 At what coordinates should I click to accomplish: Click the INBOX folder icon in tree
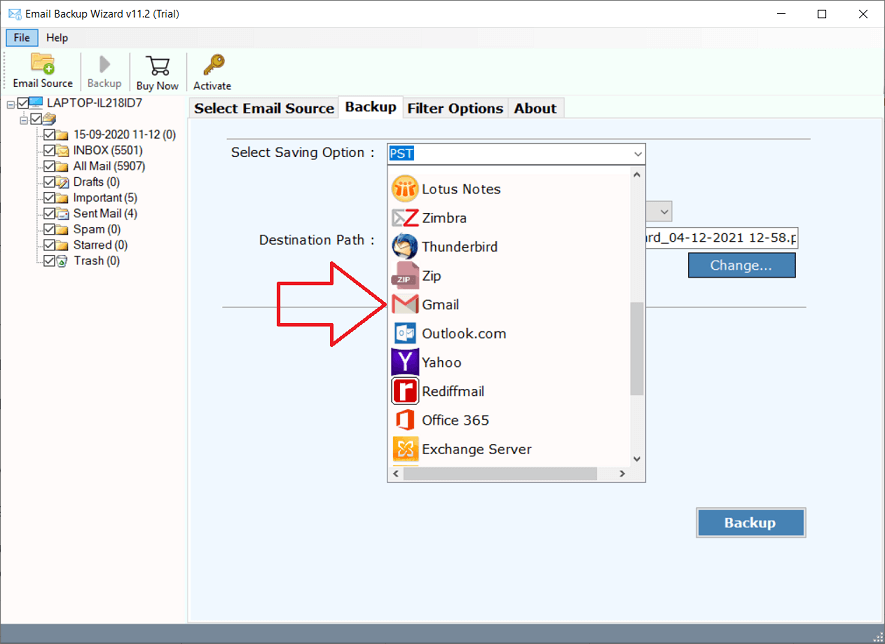tap(62, 151)
